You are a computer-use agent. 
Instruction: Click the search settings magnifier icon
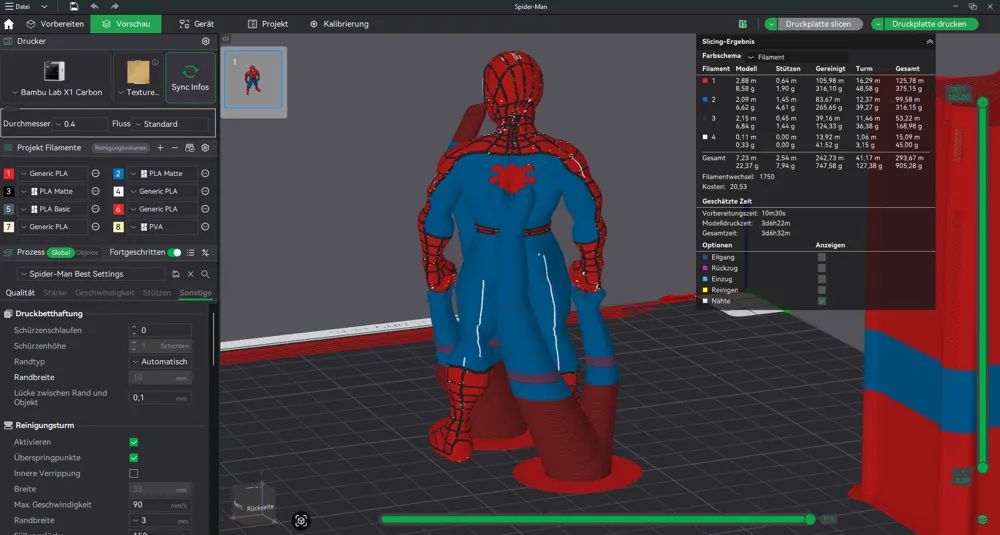click(205, 274)
